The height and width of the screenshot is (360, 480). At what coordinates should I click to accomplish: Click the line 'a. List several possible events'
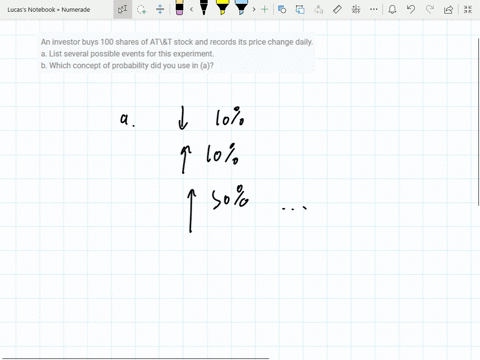pos(127,54)
